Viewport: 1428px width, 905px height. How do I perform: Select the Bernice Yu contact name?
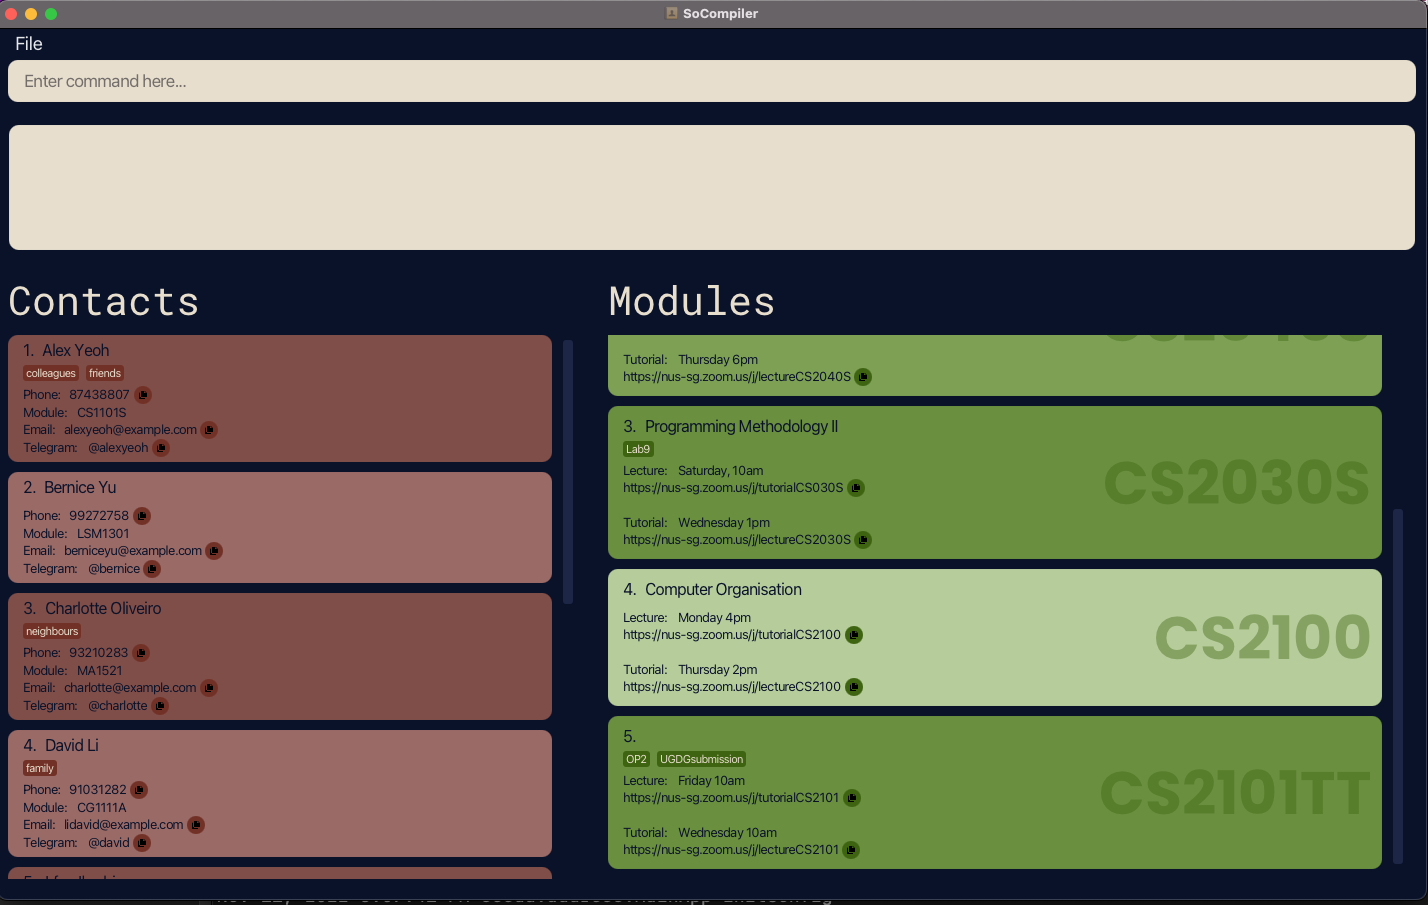coord(80,487)
